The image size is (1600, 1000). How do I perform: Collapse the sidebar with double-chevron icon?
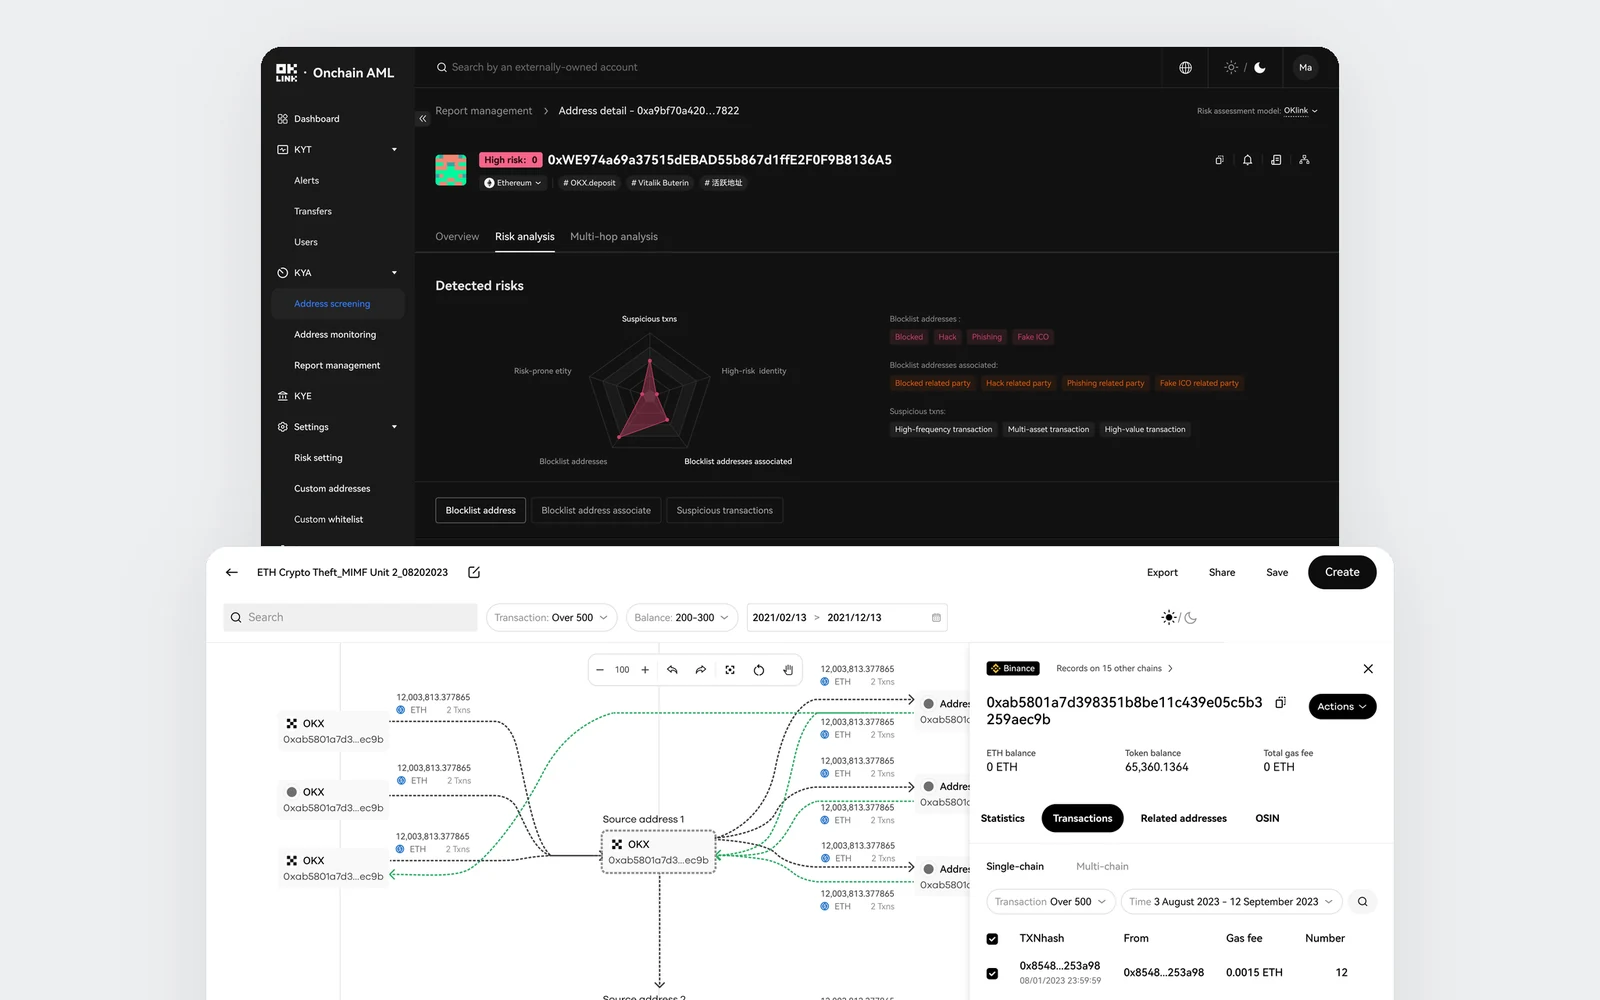click(423, 119)
